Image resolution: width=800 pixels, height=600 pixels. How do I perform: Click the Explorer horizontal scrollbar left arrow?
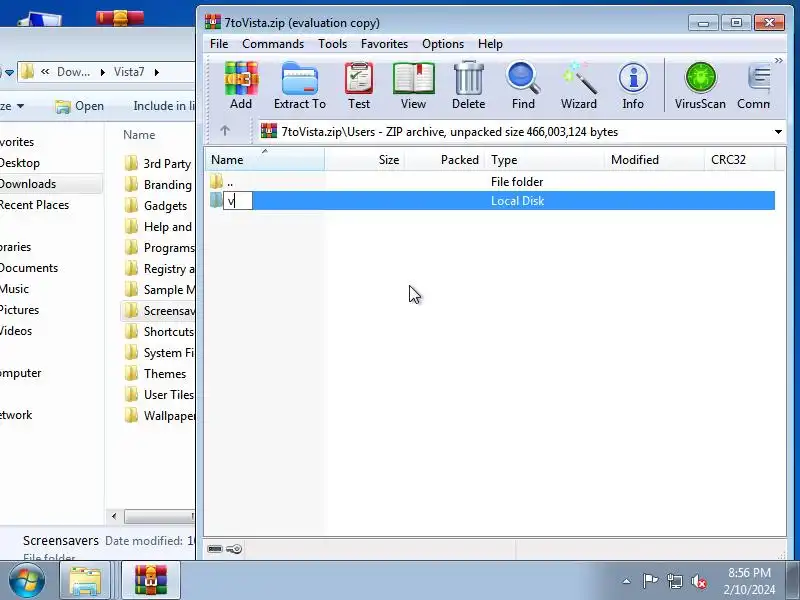114,516
